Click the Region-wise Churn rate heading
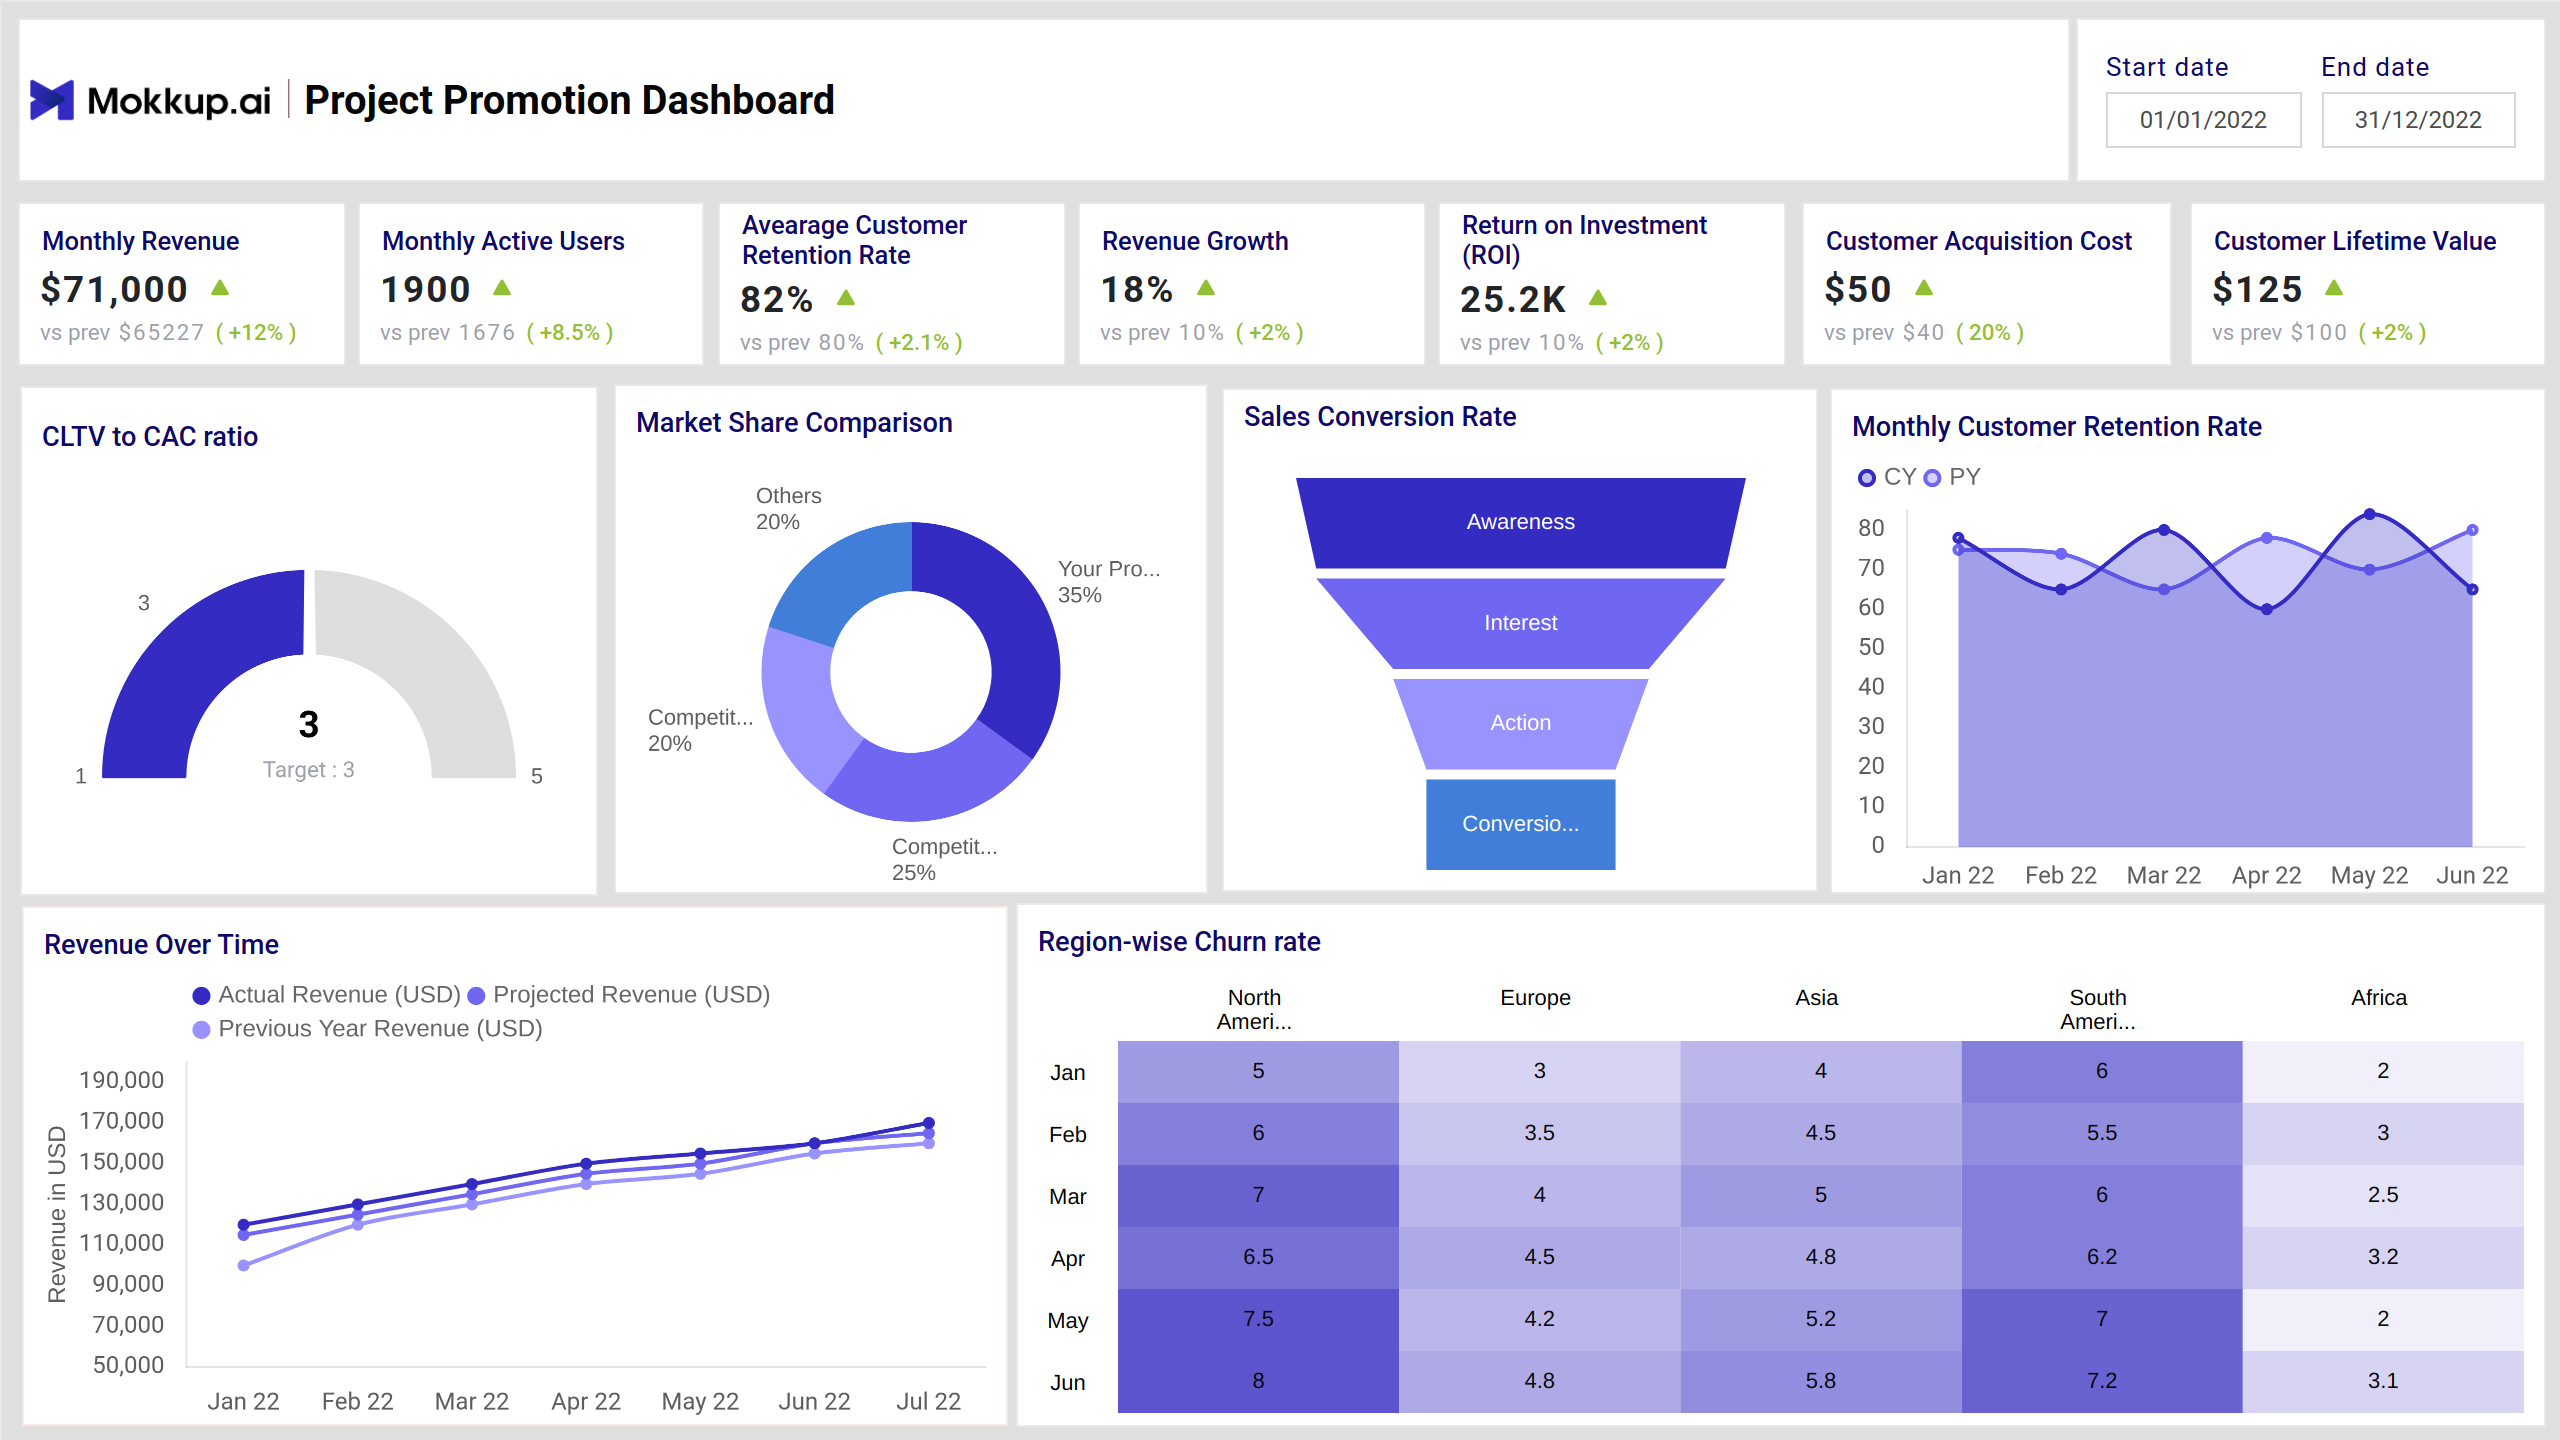This screenshot has height=1440, width=2560. (x=1179, y=942)
